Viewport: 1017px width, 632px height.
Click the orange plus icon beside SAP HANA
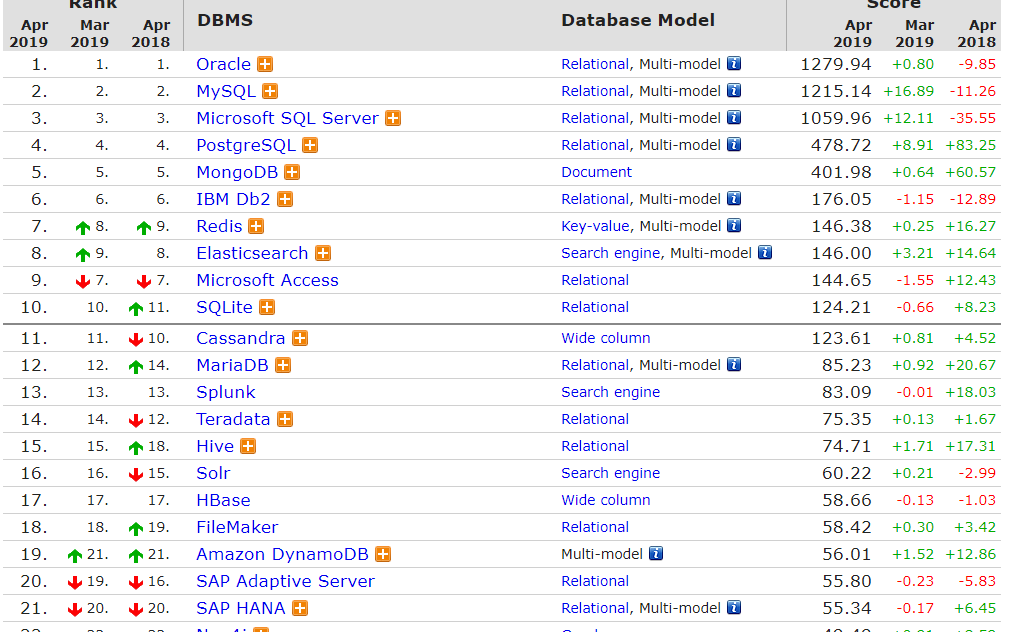point(300,609)
